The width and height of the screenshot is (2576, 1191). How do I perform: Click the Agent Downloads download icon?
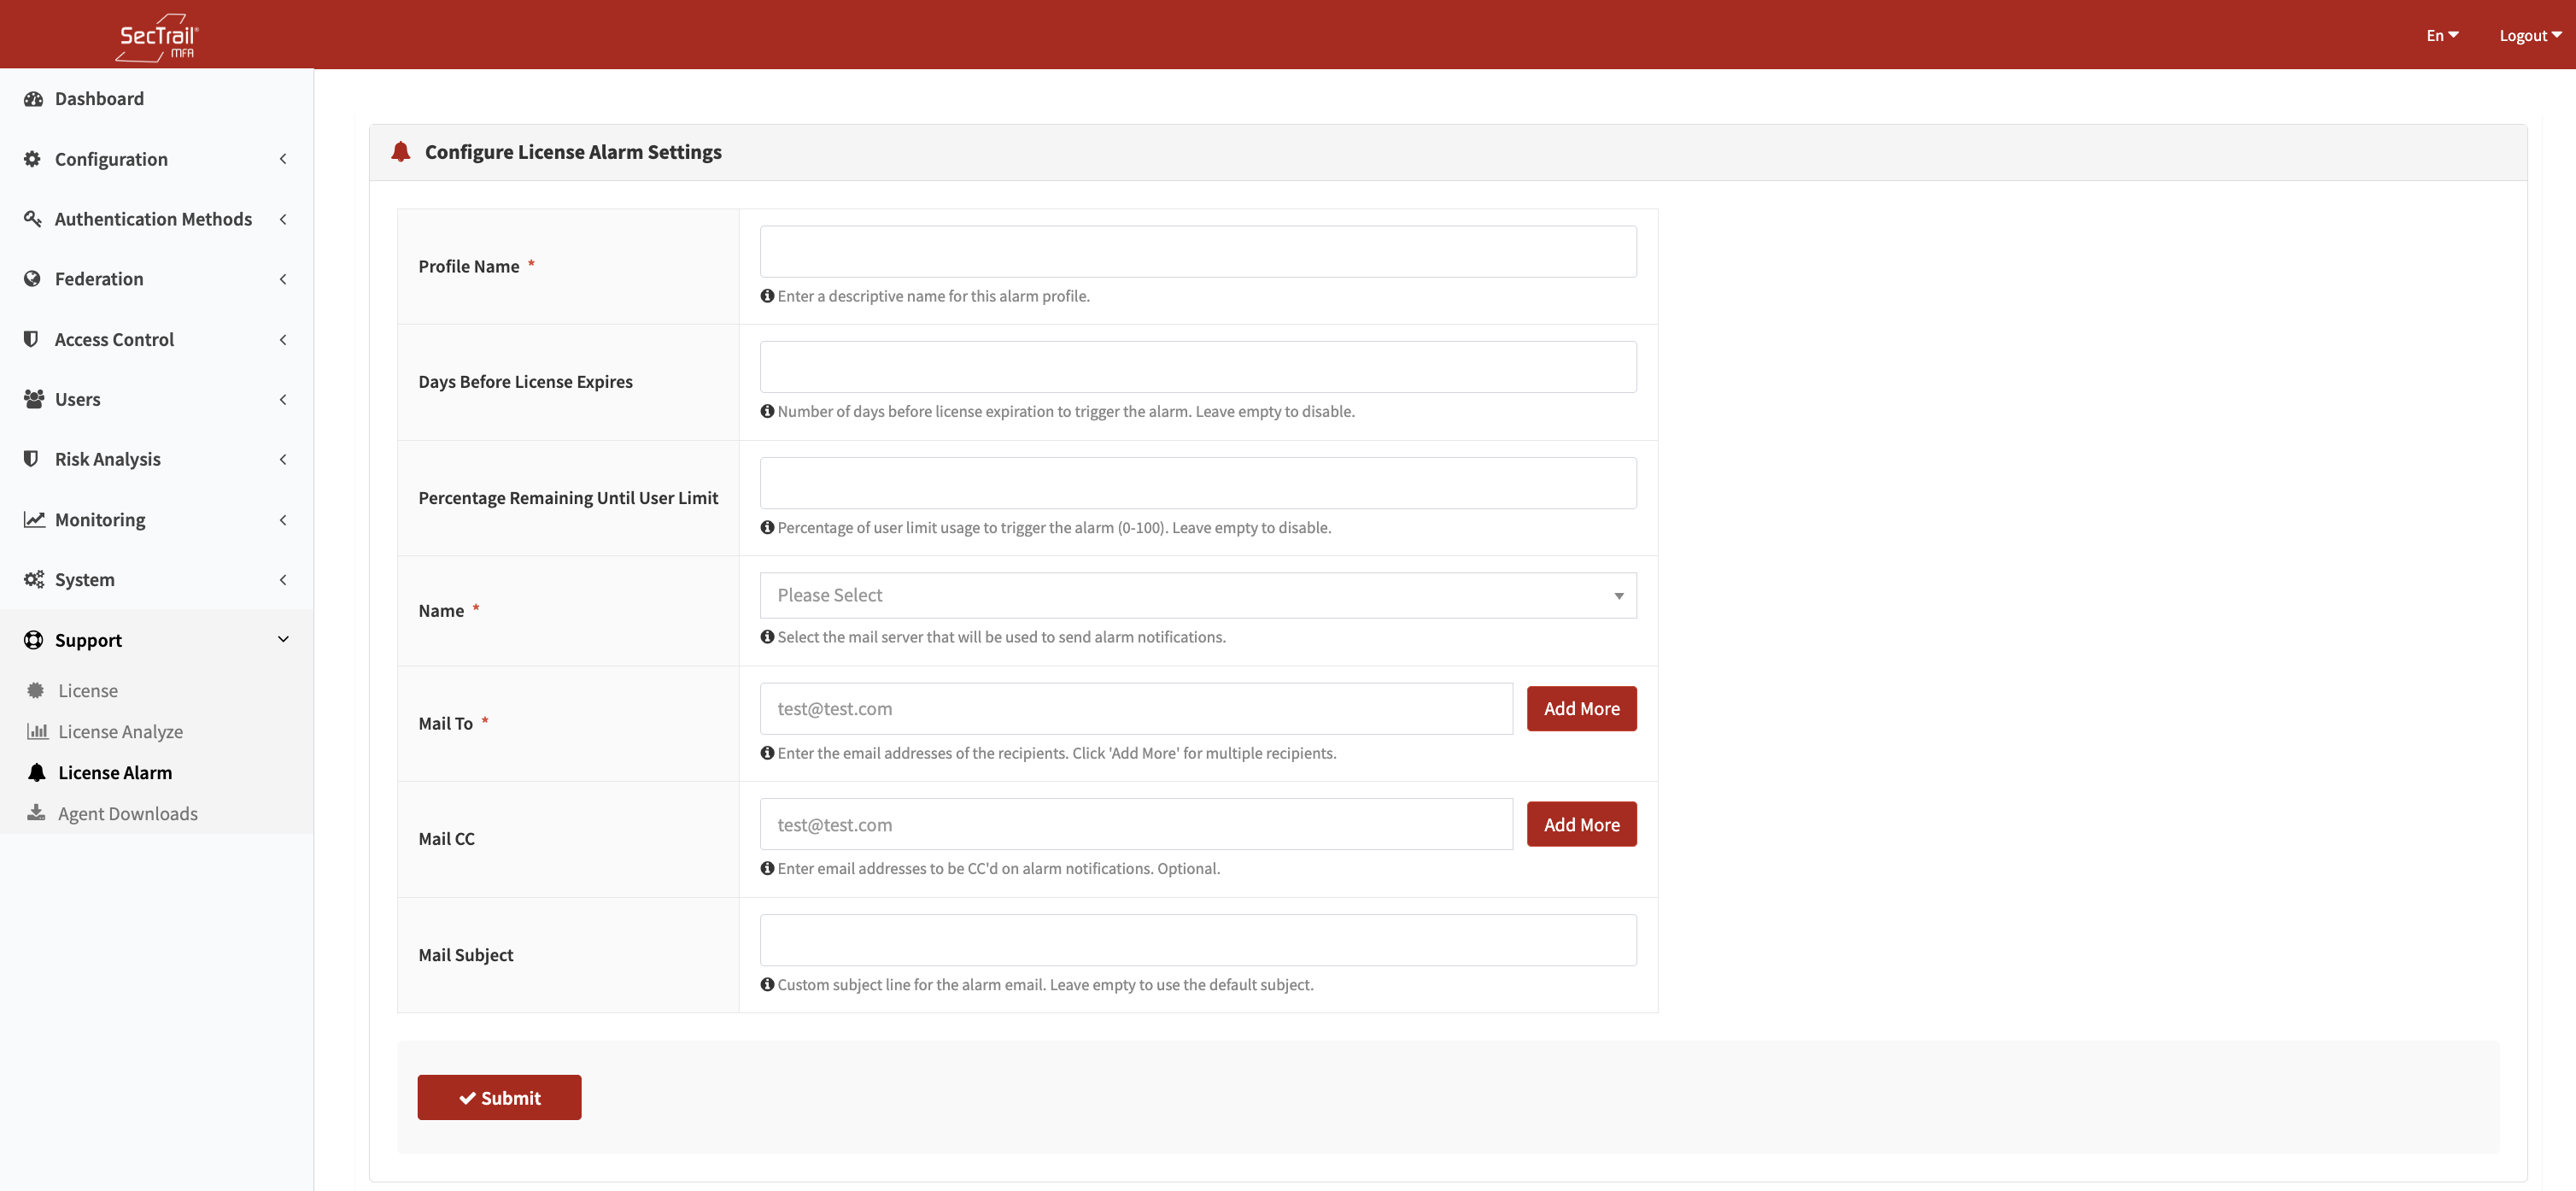point(36,813)
